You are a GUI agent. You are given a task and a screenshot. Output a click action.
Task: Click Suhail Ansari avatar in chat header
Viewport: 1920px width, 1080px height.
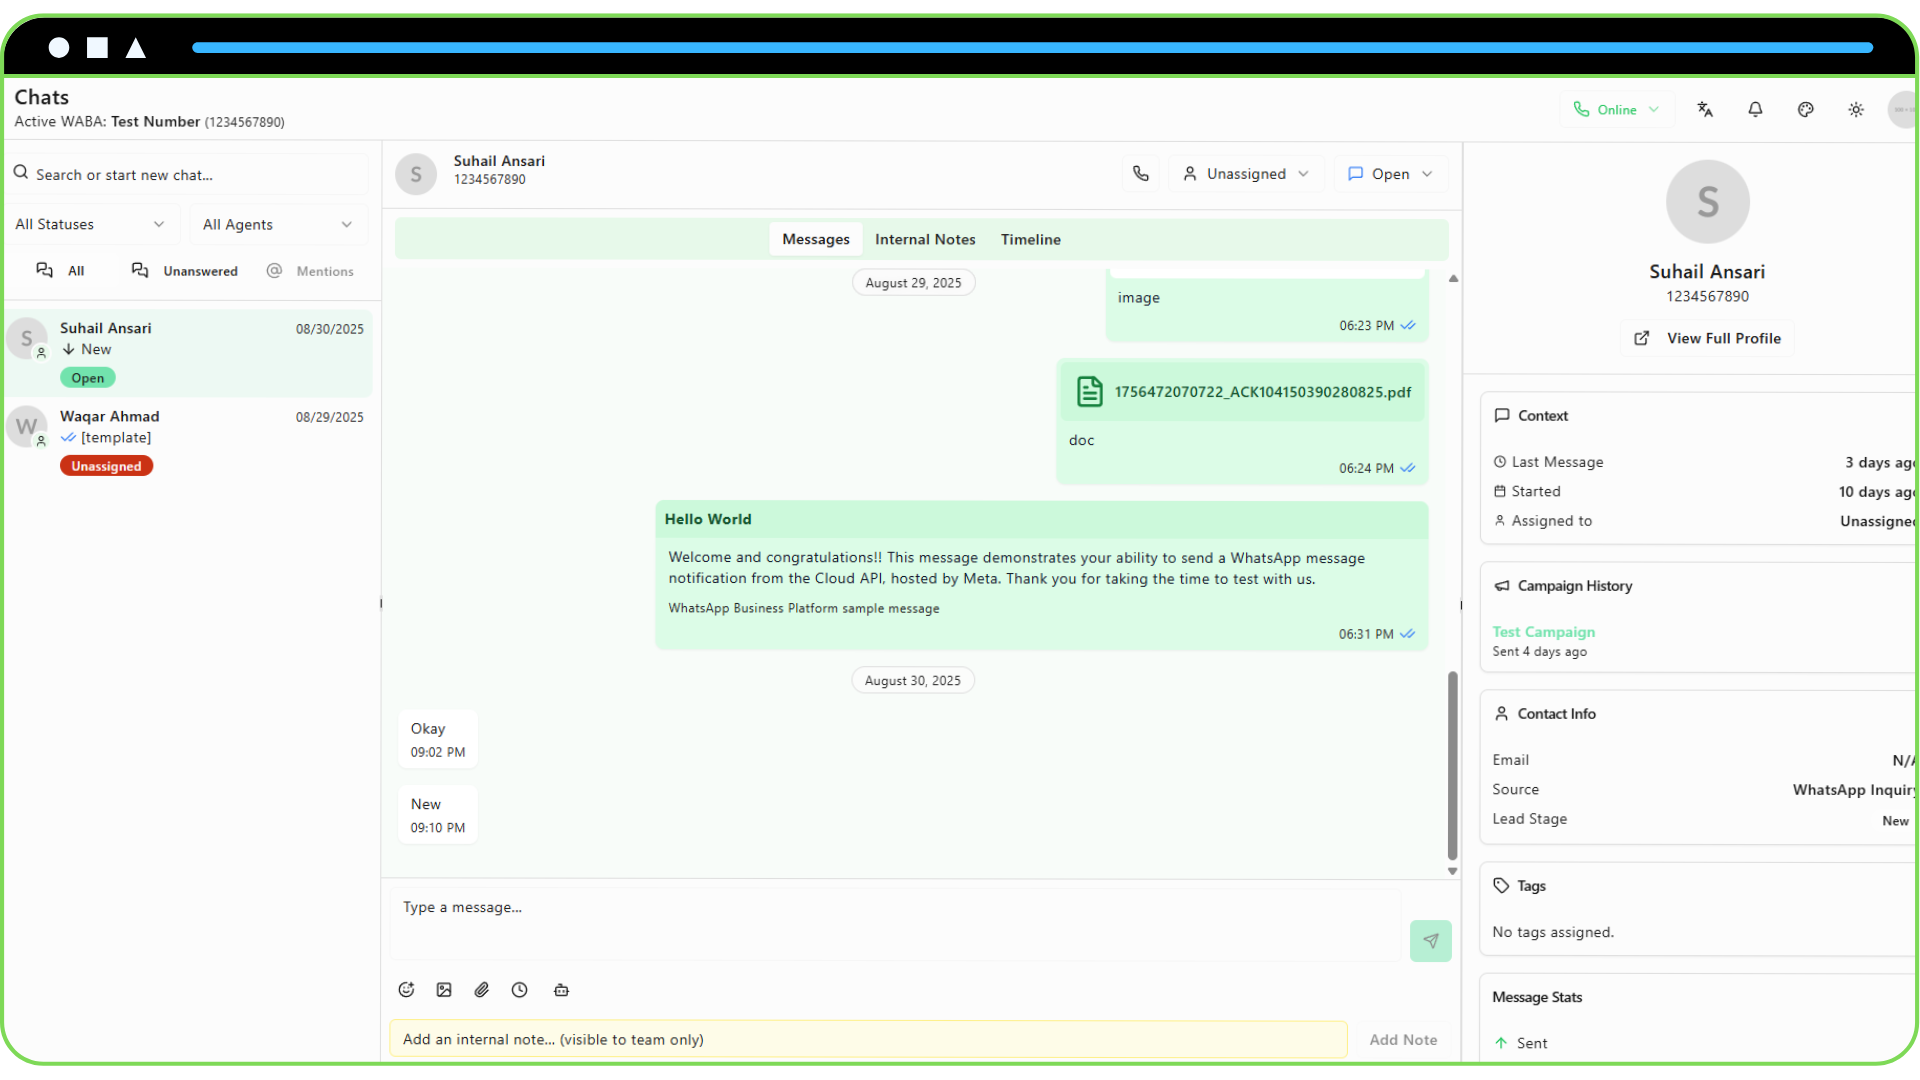tap(416, 174)
